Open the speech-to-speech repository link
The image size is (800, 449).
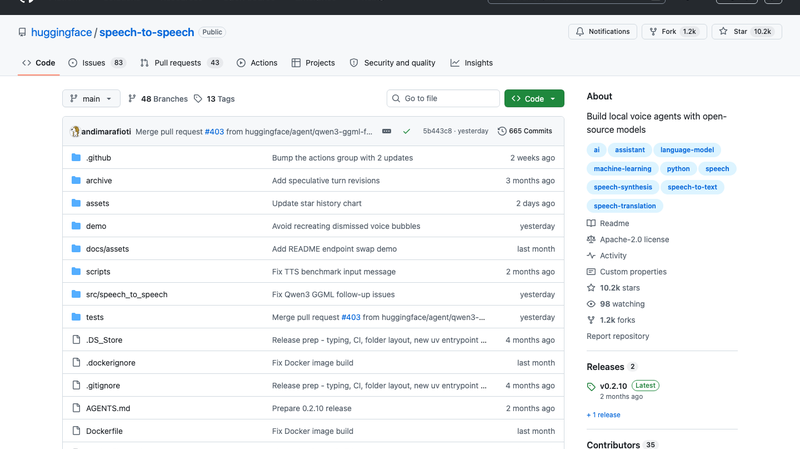point(146,32)
